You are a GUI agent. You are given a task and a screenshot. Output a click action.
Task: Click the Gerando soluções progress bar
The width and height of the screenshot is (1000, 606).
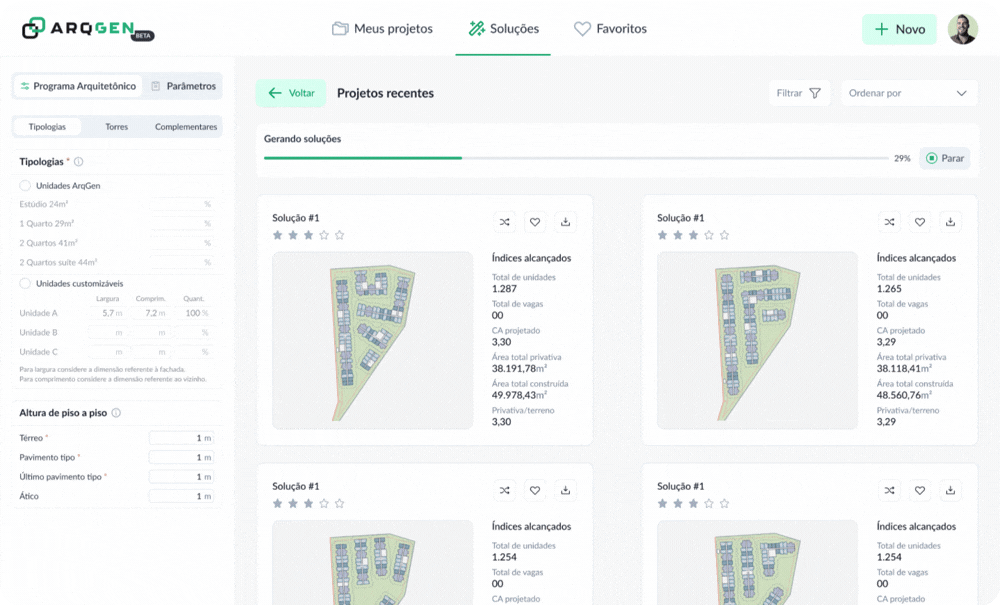[575, 158]
